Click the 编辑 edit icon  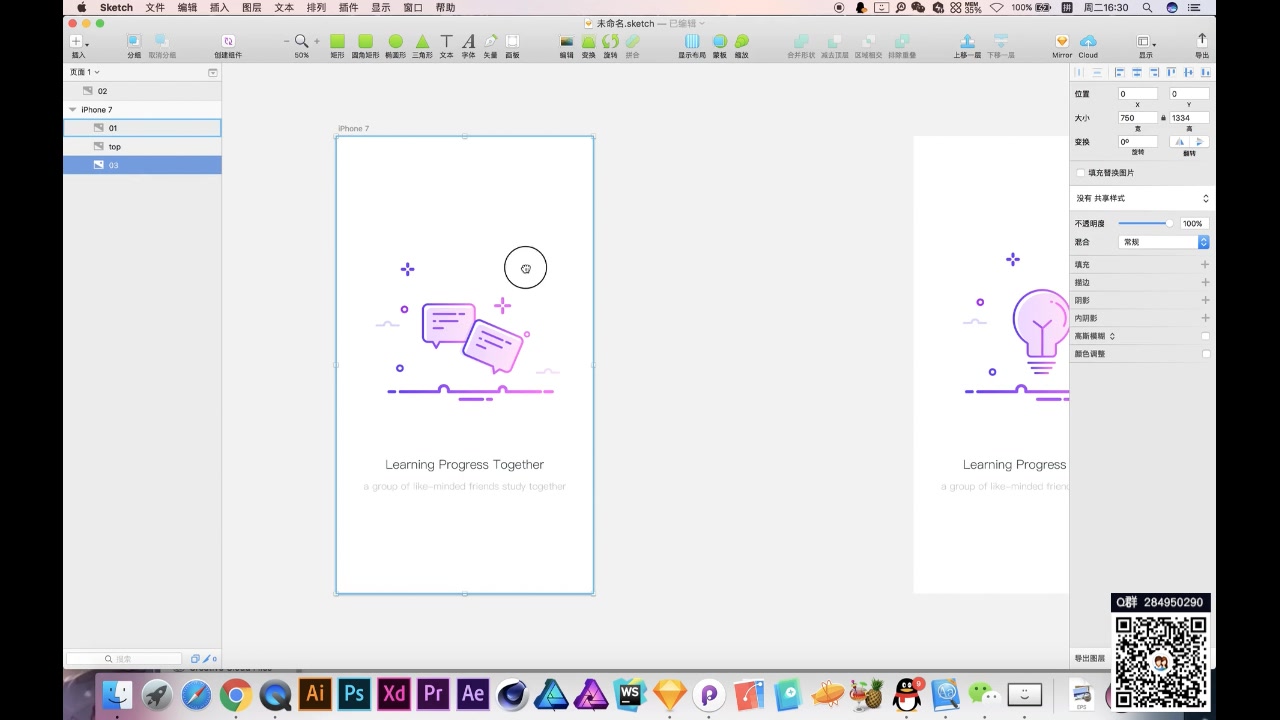pyautogui.click(x=566, y=42)
